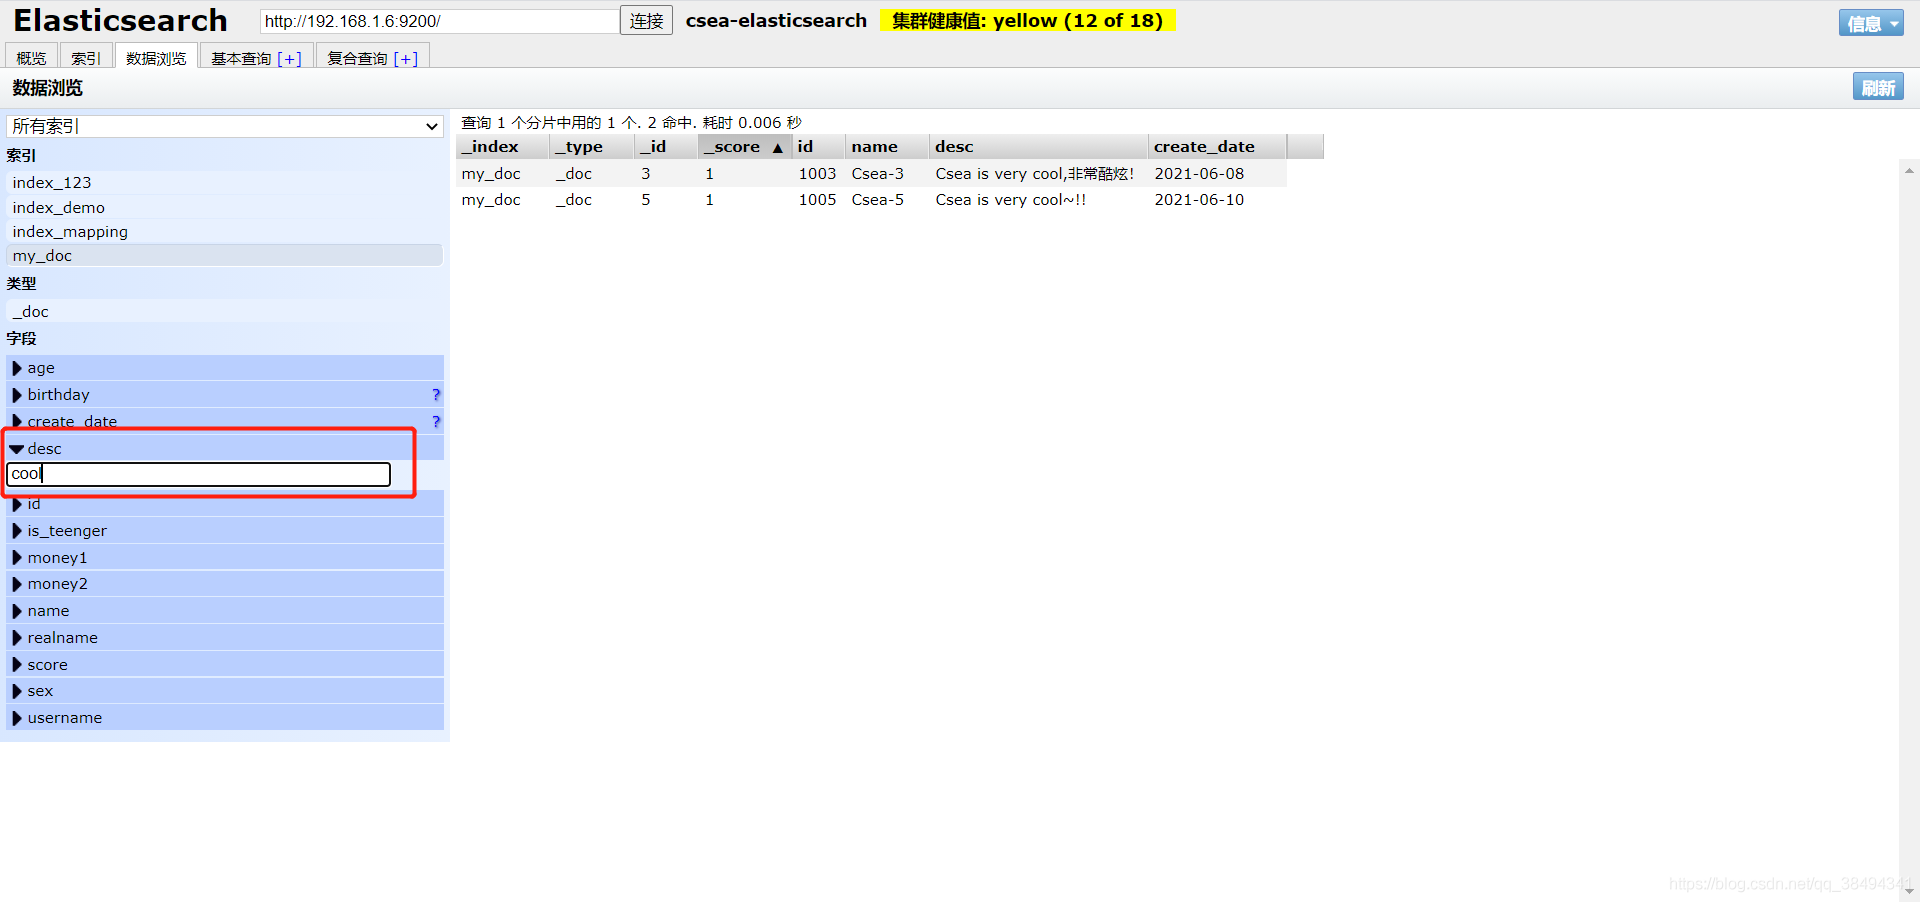This screenshot has height=902, width=1920.
Task: Open the 信息 dropdown menu
Action: click(1871, 23)
